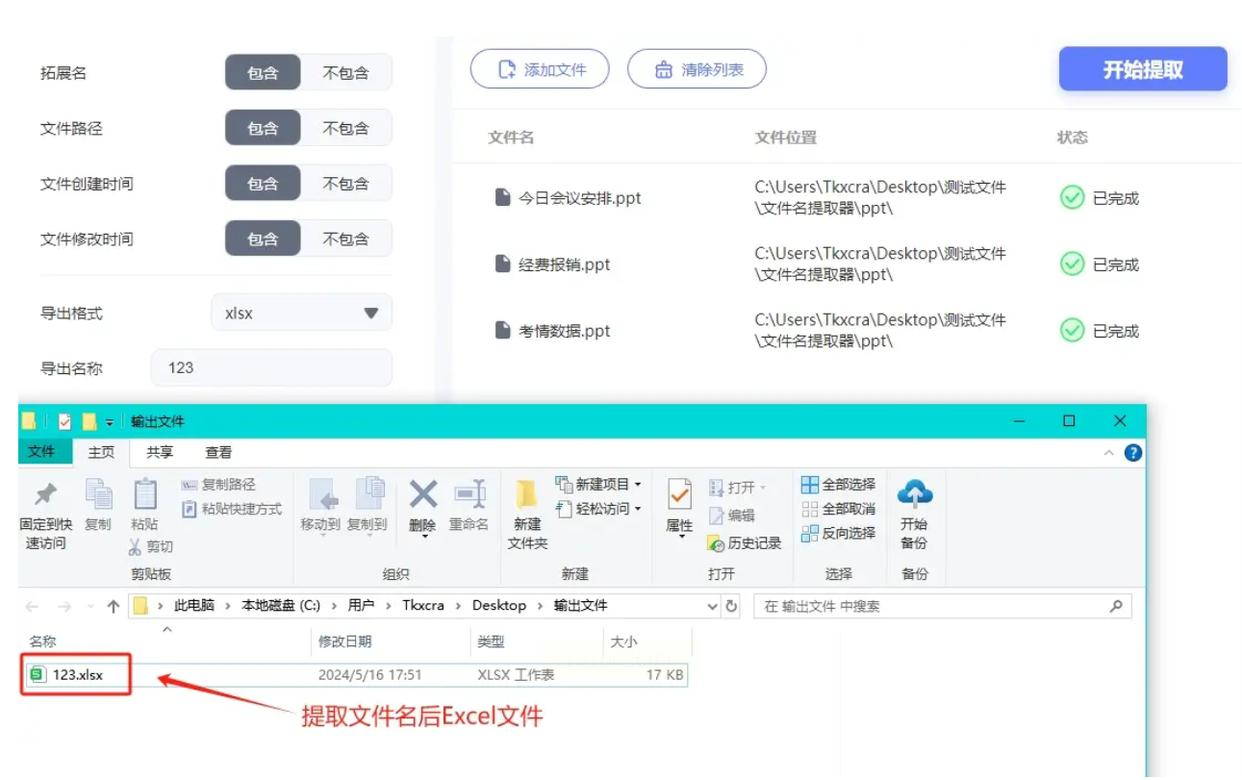Viewport: 1242px width, 780px height.
Task: Click 全部选择 in ribbon
Action: click(x=838, y=484)
